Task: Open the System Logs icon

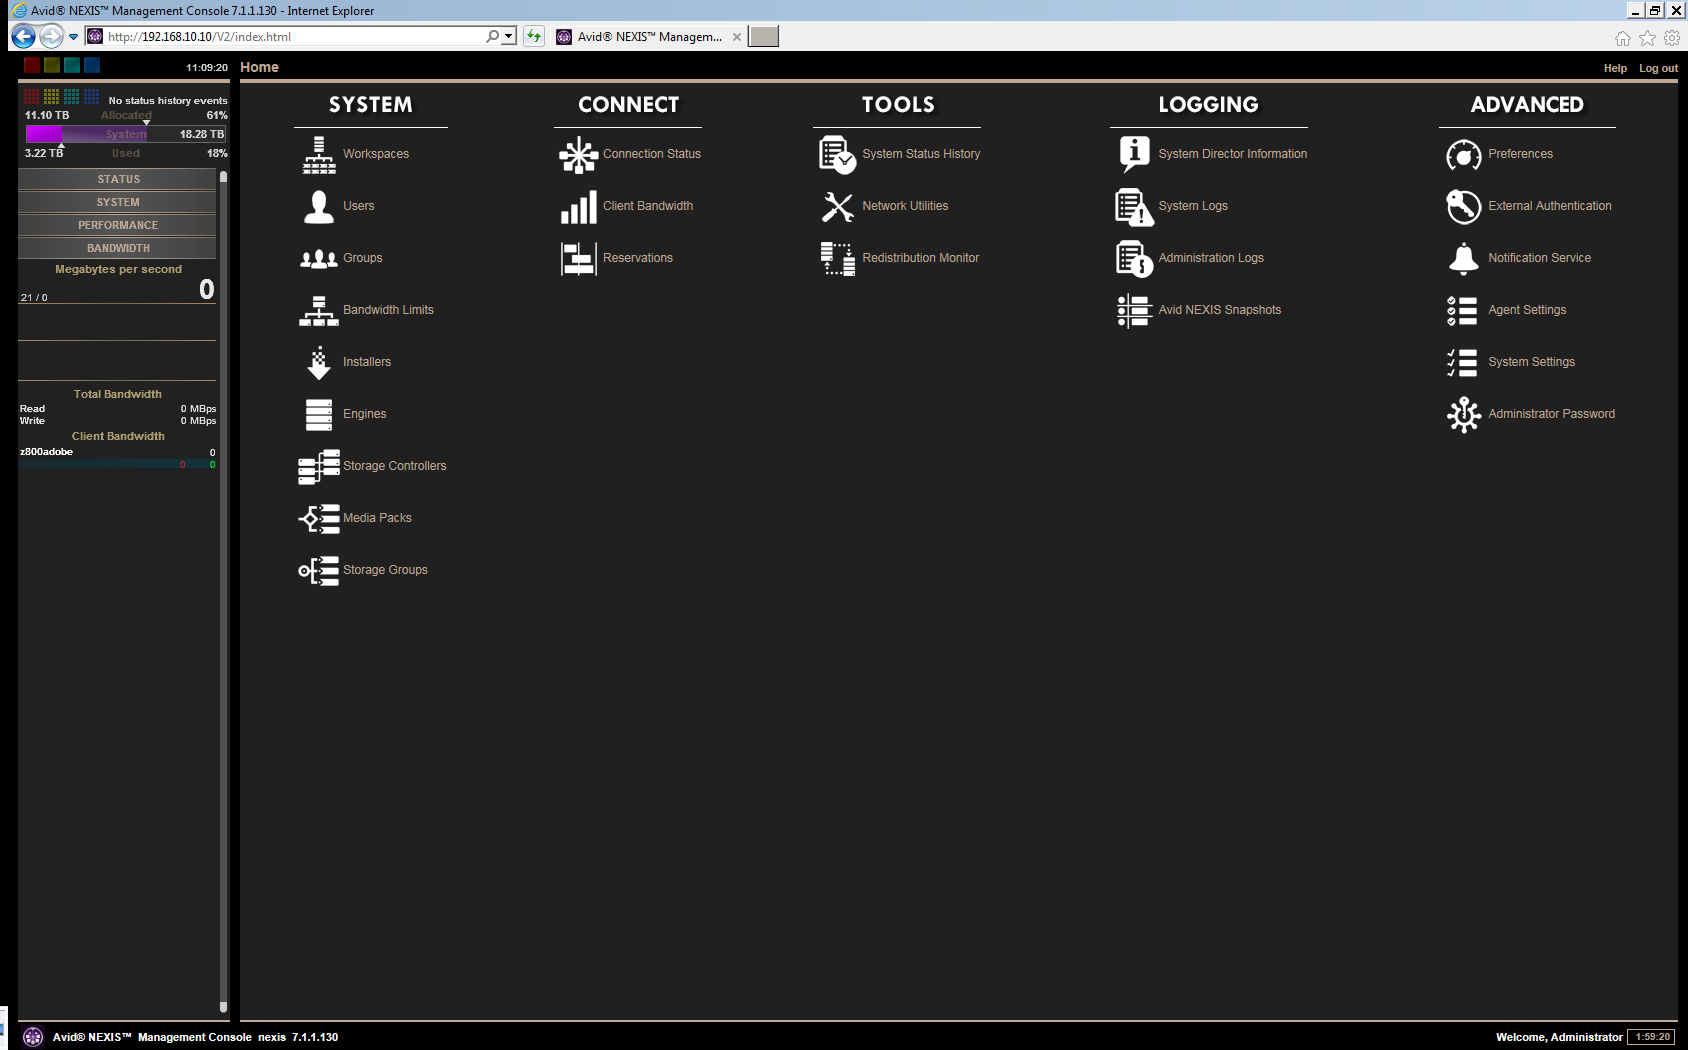Action: 1134,206
